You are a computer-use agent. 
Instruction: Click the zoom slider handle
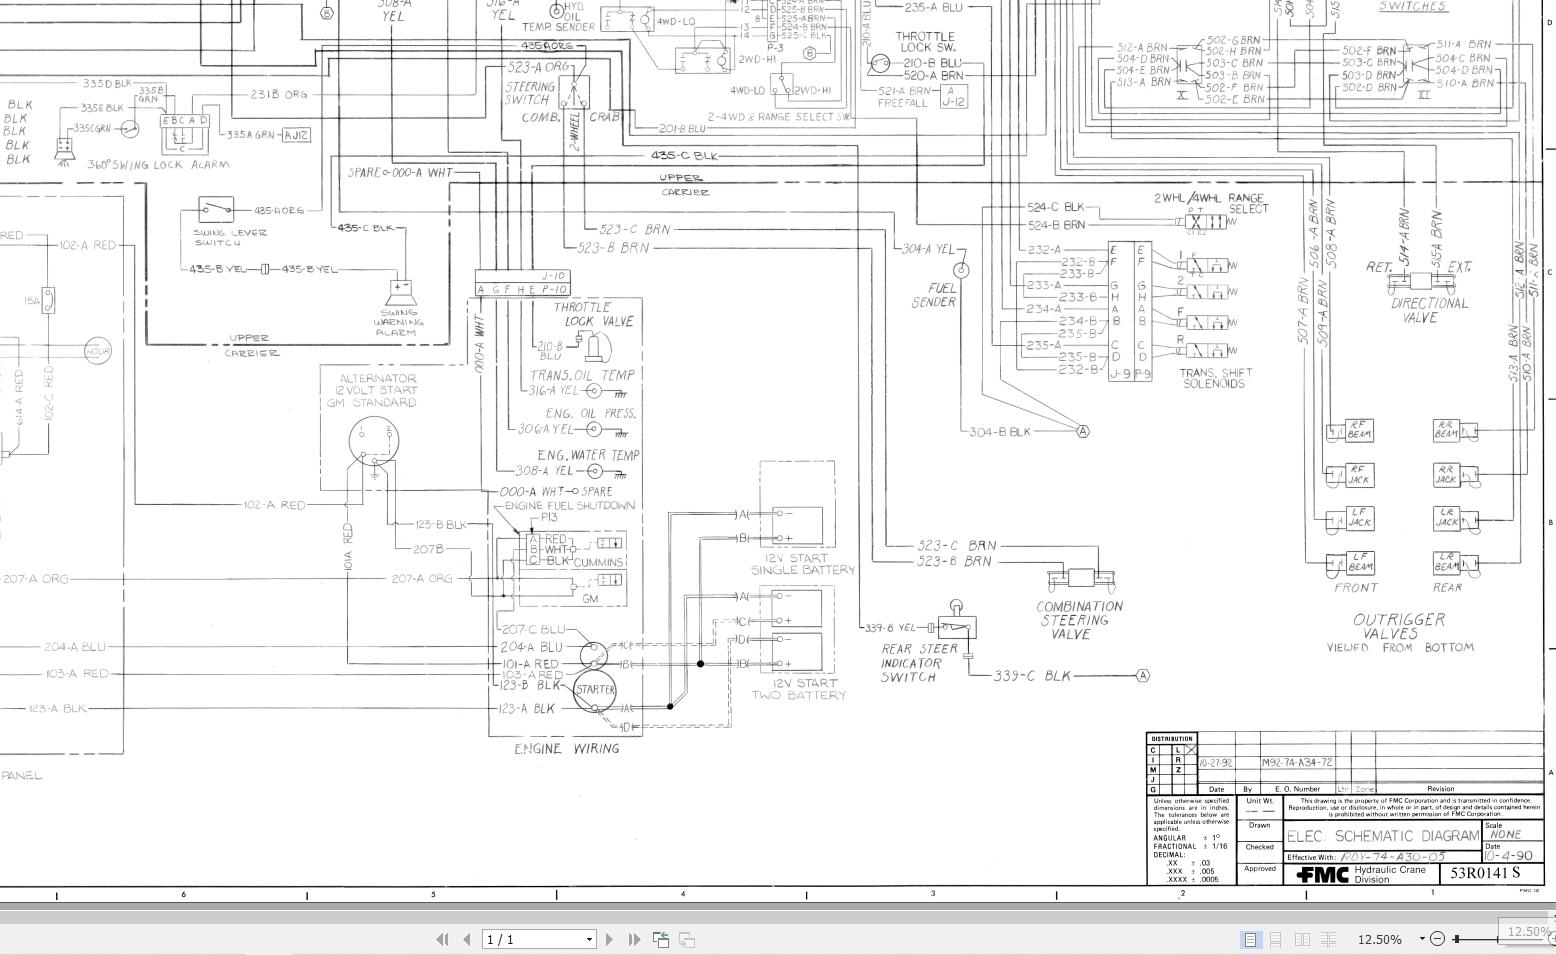[1458, 939]
